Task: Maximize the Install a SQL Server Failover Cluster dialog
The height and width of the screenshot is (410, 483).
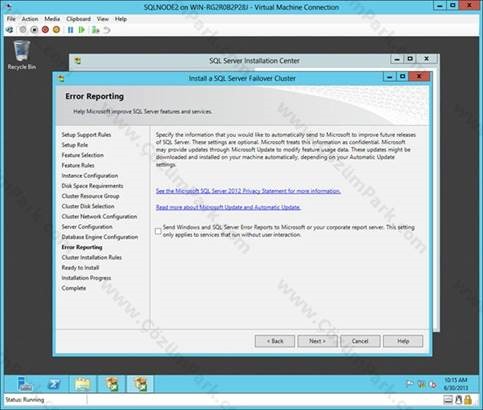Action: (403, 77)
